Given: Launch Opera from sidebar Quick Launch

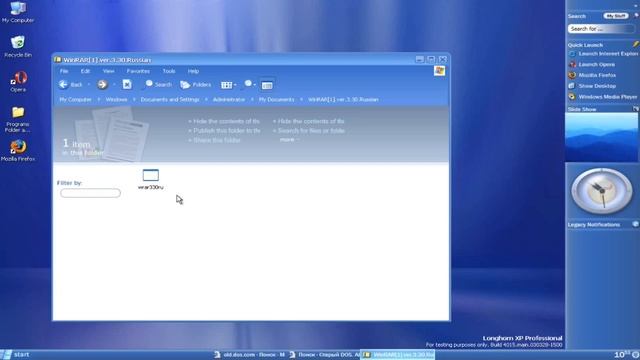Looking at the screenshot, I should click(592, 64).
